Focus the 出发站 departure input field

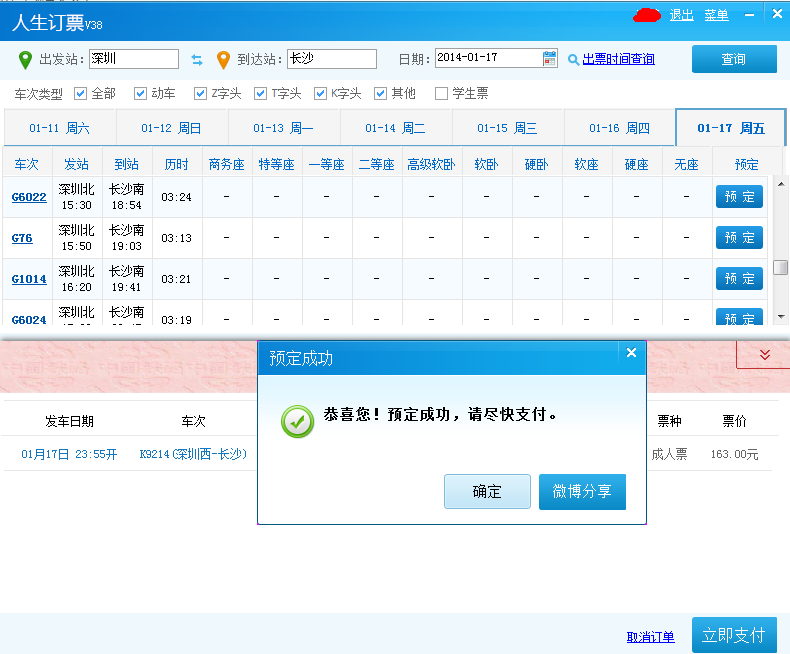pyautogui.click(x=134, y=59)
